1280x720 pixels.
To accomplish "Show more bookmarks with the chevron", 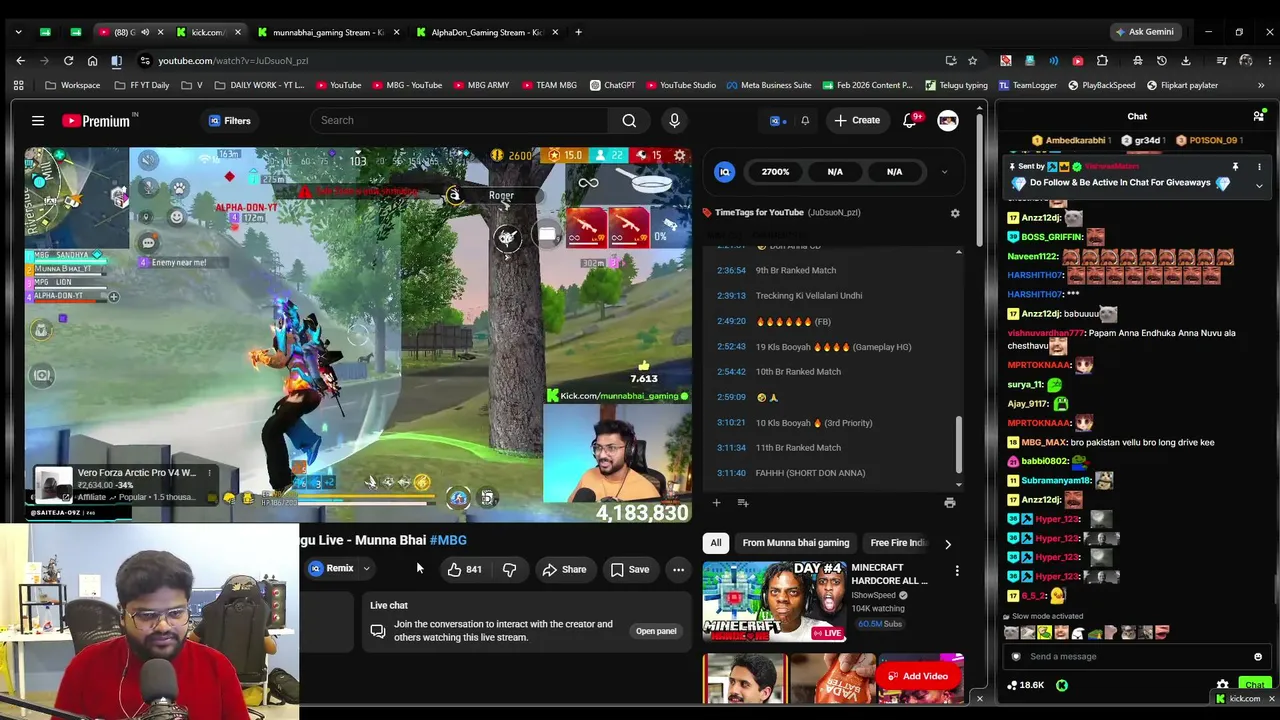I will pos(1260,85).
